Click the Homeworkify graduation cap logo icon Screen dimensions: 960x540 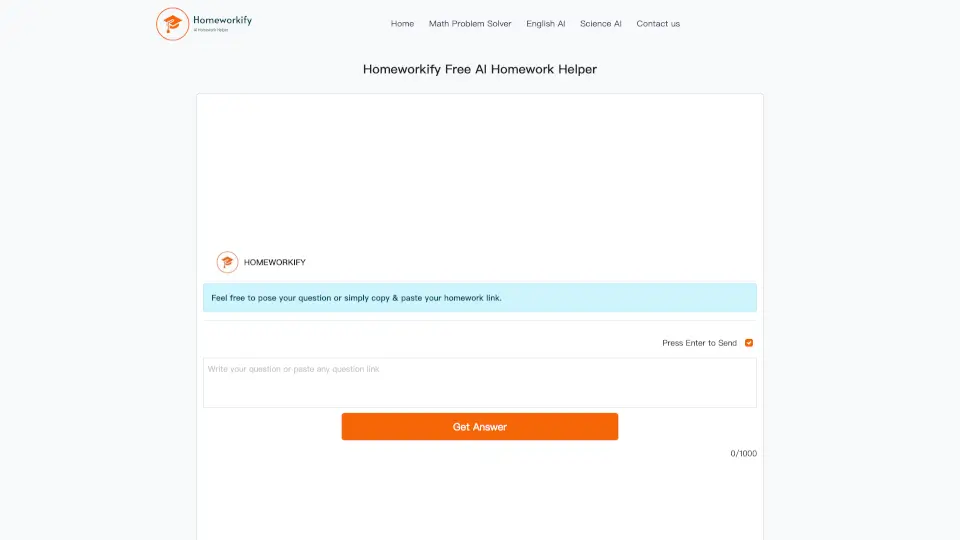pyautogui.click(x=173, y=24)
